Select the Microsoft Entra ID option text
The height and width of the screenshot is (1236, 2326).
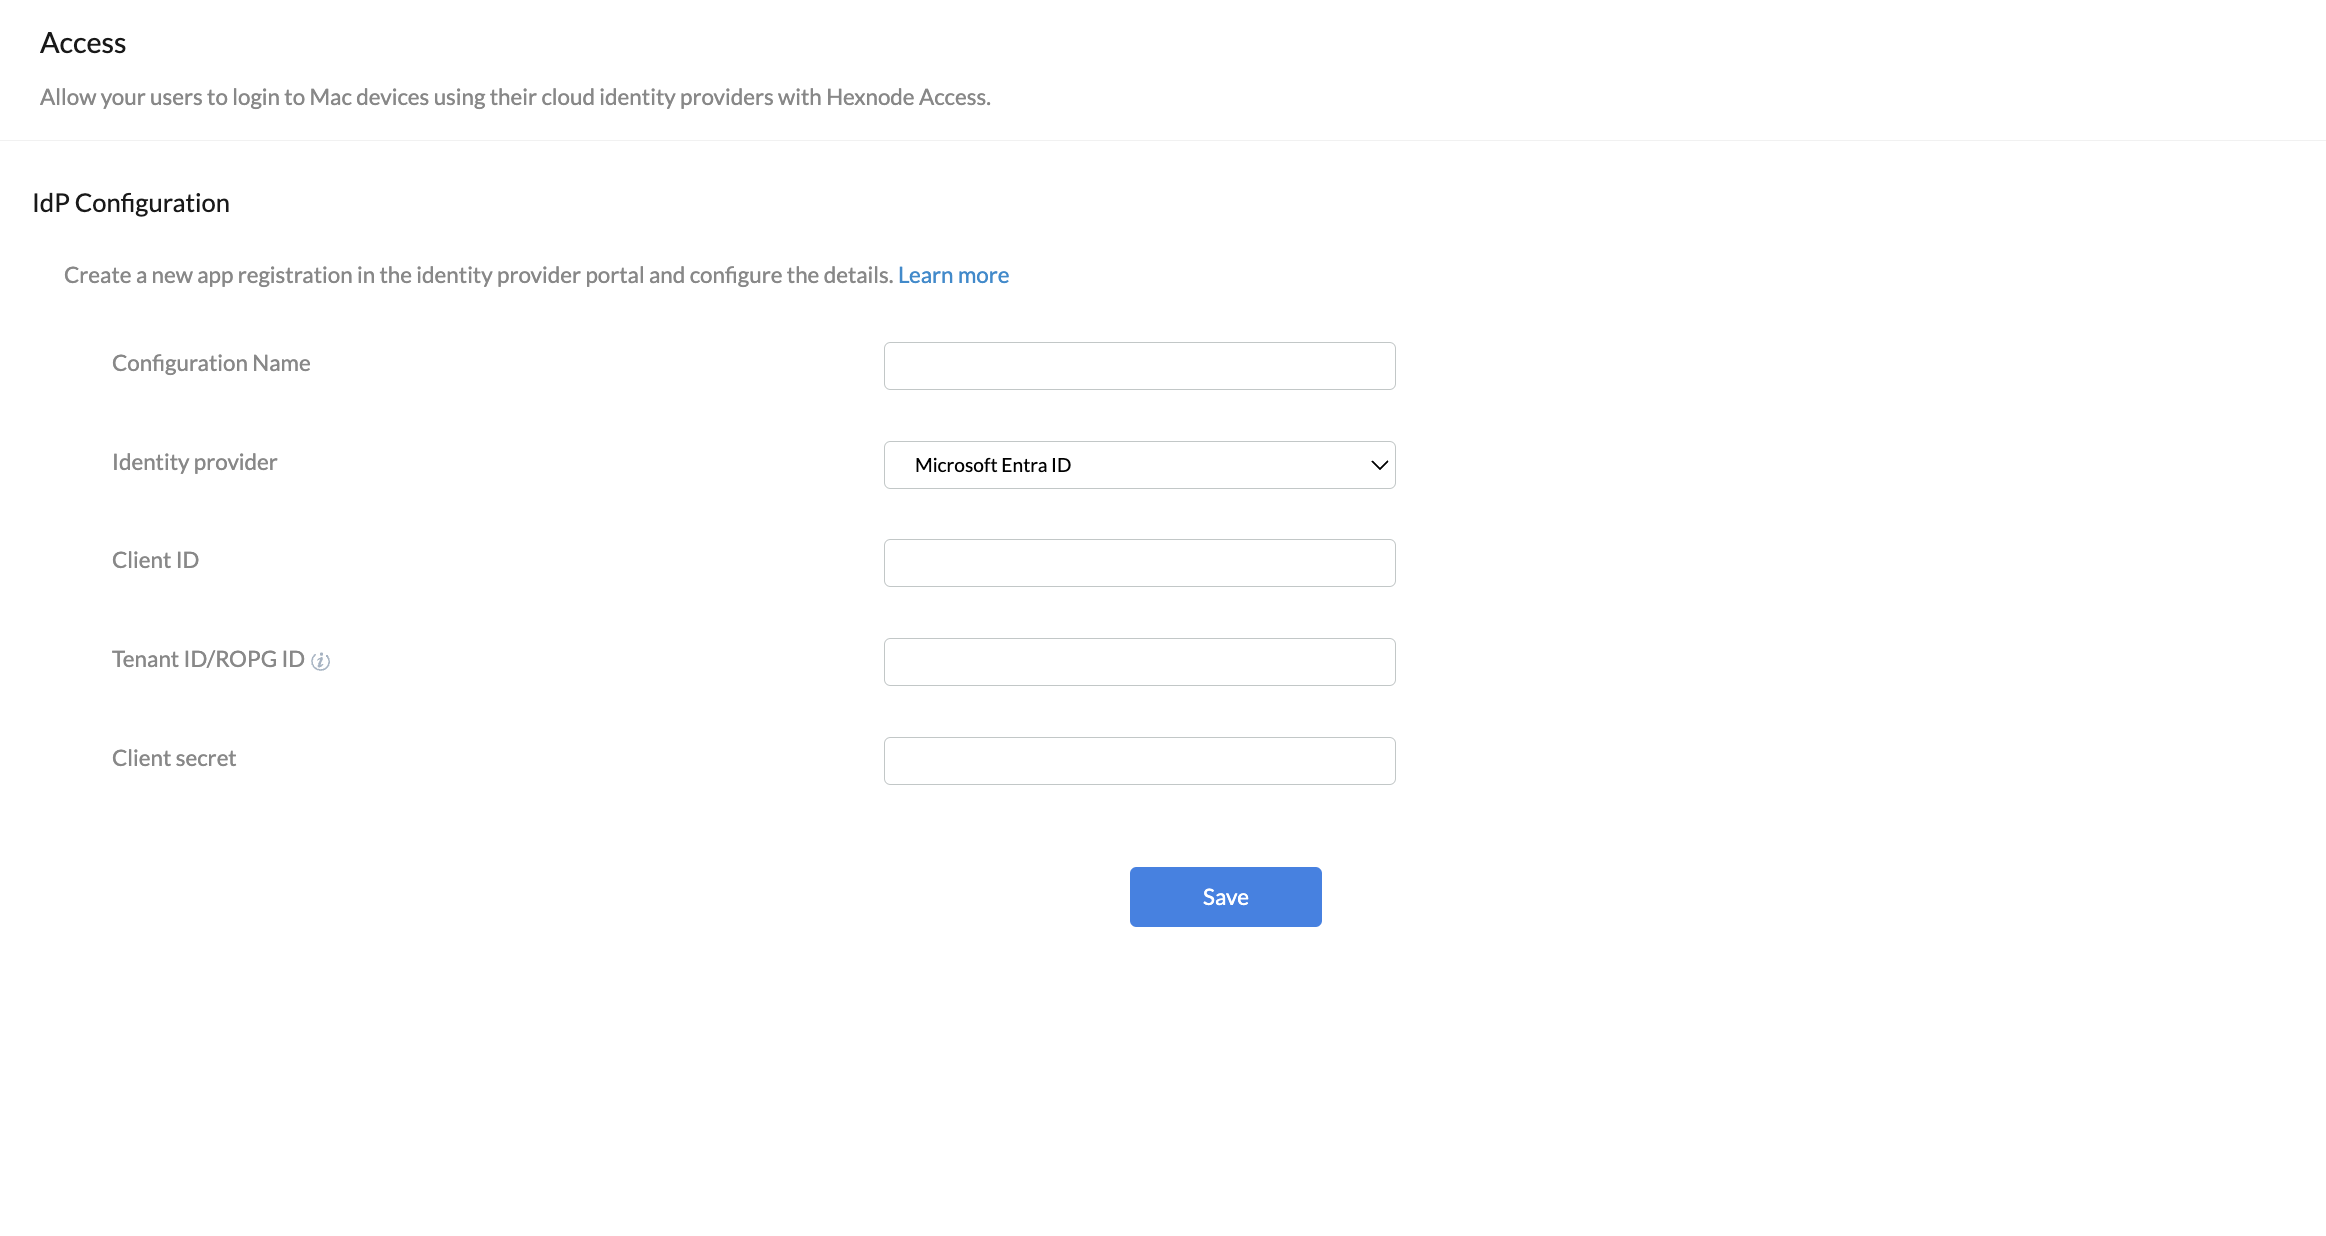point(993,465)
